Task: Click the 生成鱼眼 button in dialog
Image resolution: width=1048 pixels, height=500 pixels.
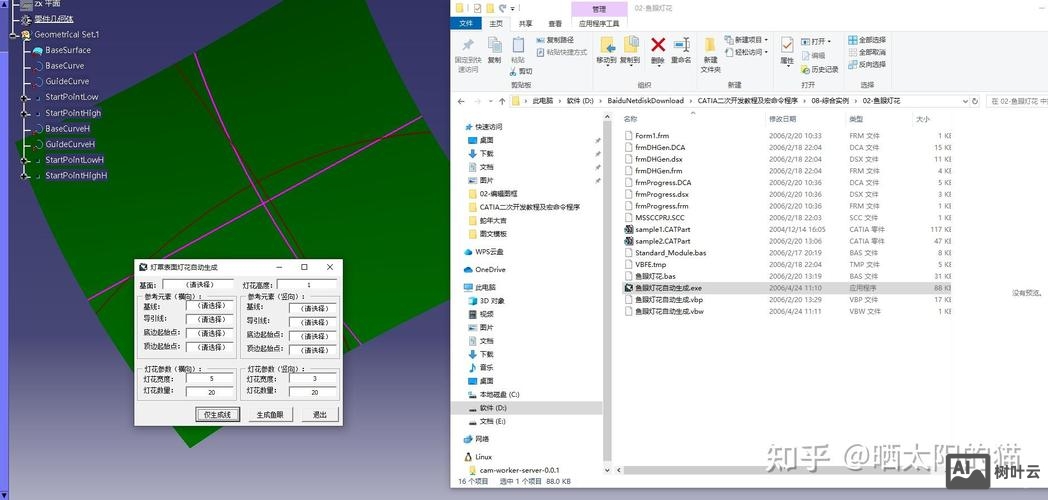Action: tap(270, 414)
